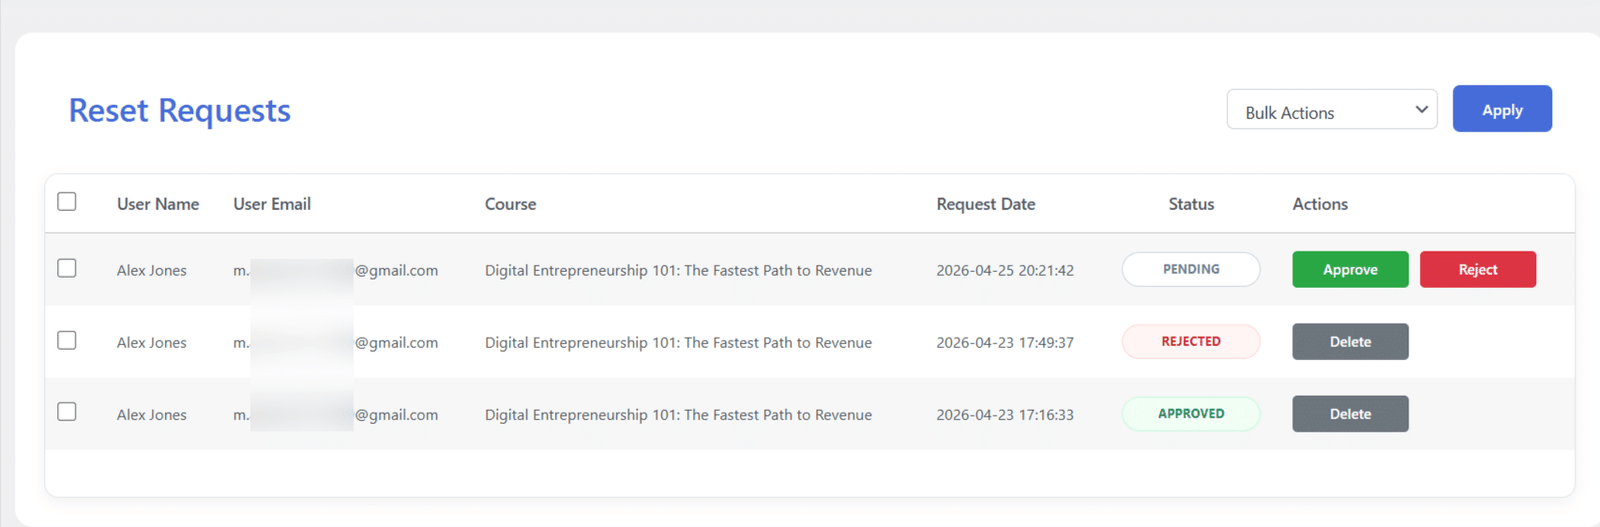This screenshot has width=1600, height=527.
Task: Delete the approved reset request
Action: [x=1350, y=414]
